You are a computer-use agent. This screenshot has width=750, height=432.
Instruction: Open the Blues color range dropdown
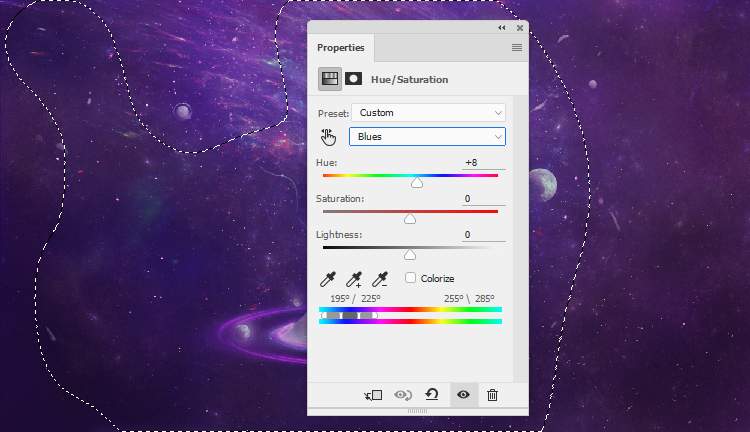coord(427,137)
